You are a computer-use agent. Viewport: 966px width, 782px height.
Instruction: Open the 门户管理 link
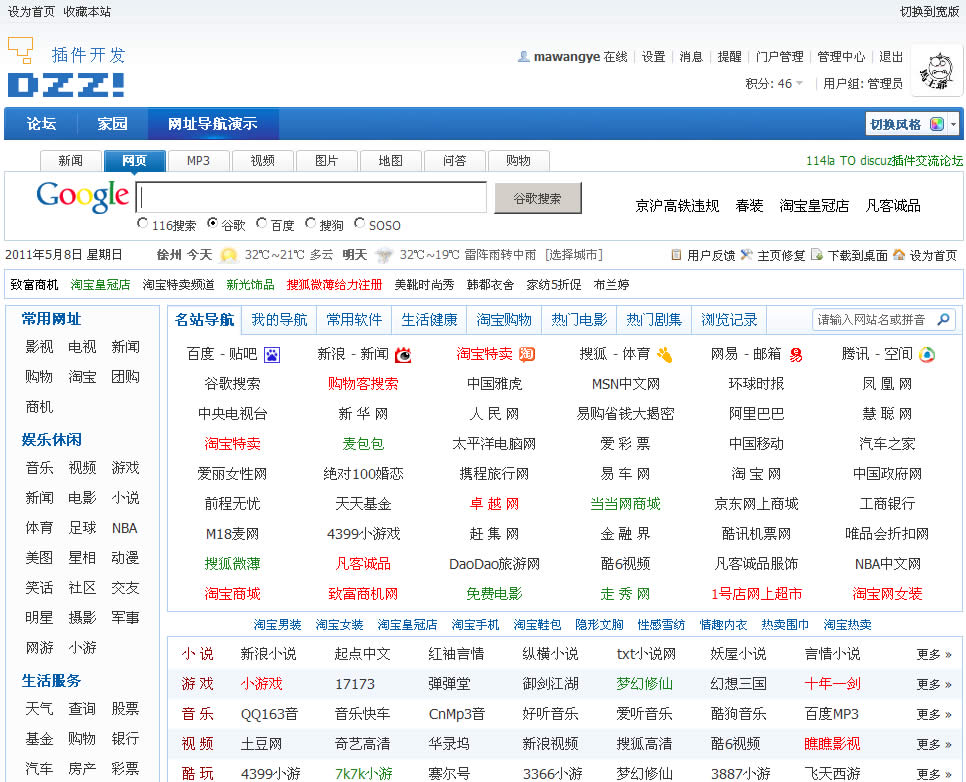779,57
